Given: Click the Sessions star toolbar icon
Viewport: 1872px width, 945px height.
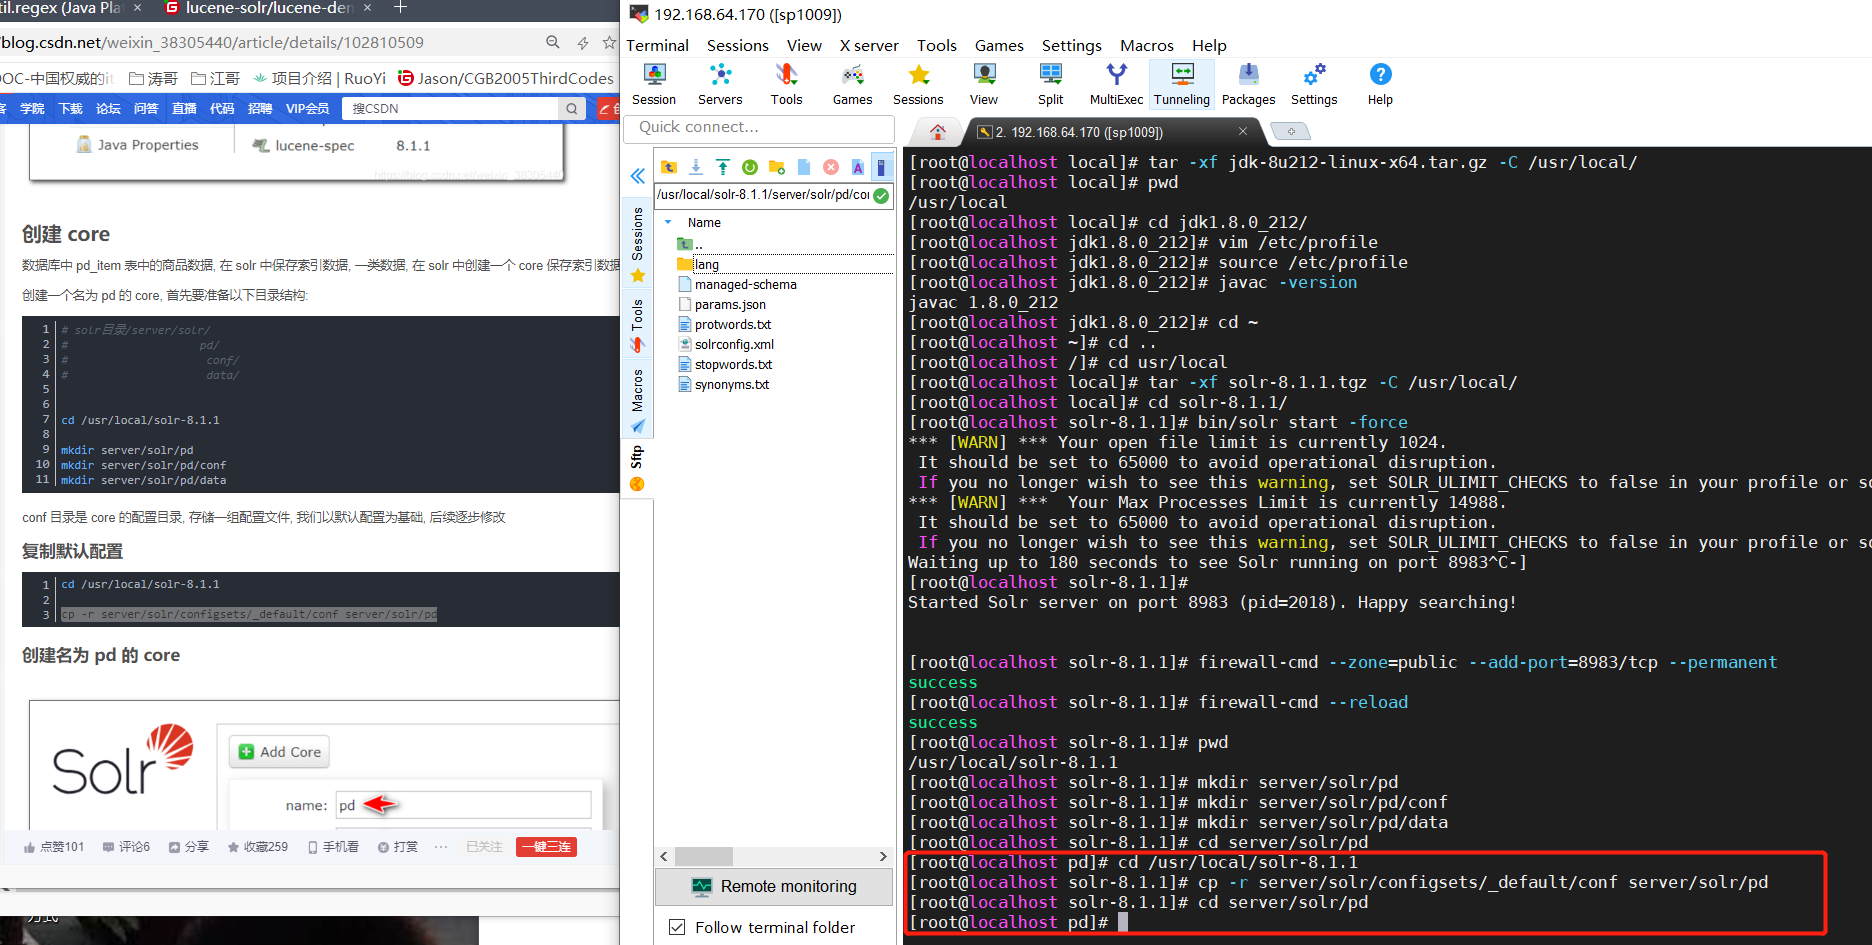Looking at the screenshot, I should [x=918, y=84].
